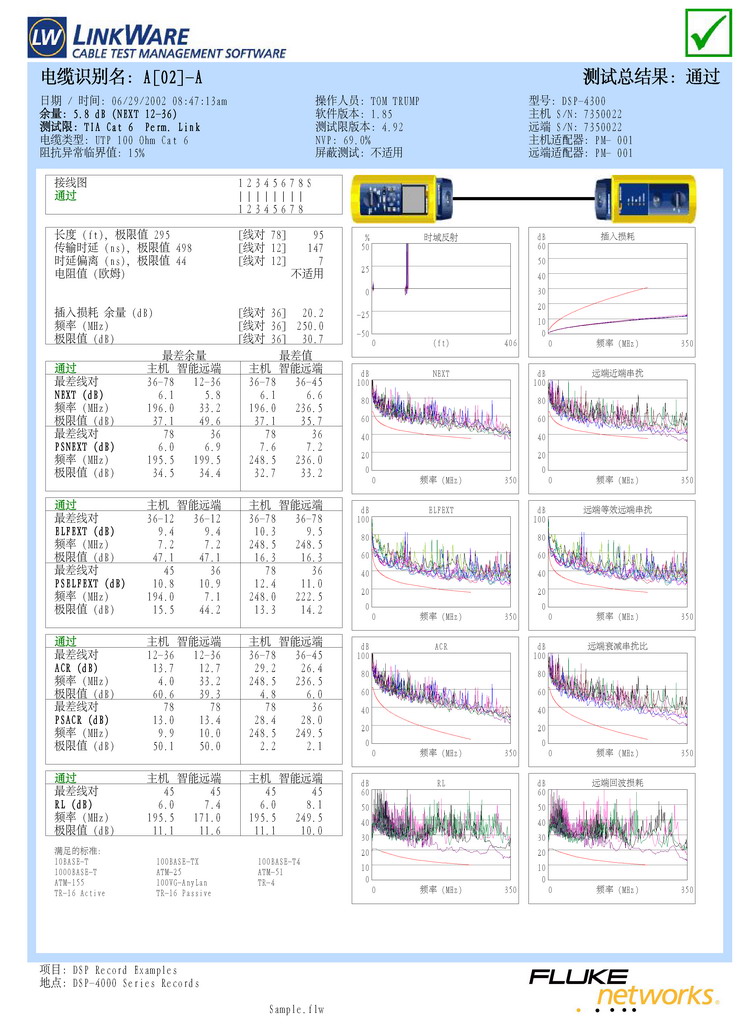
Task: Open the 时域反射 graph
Action: 440,289
